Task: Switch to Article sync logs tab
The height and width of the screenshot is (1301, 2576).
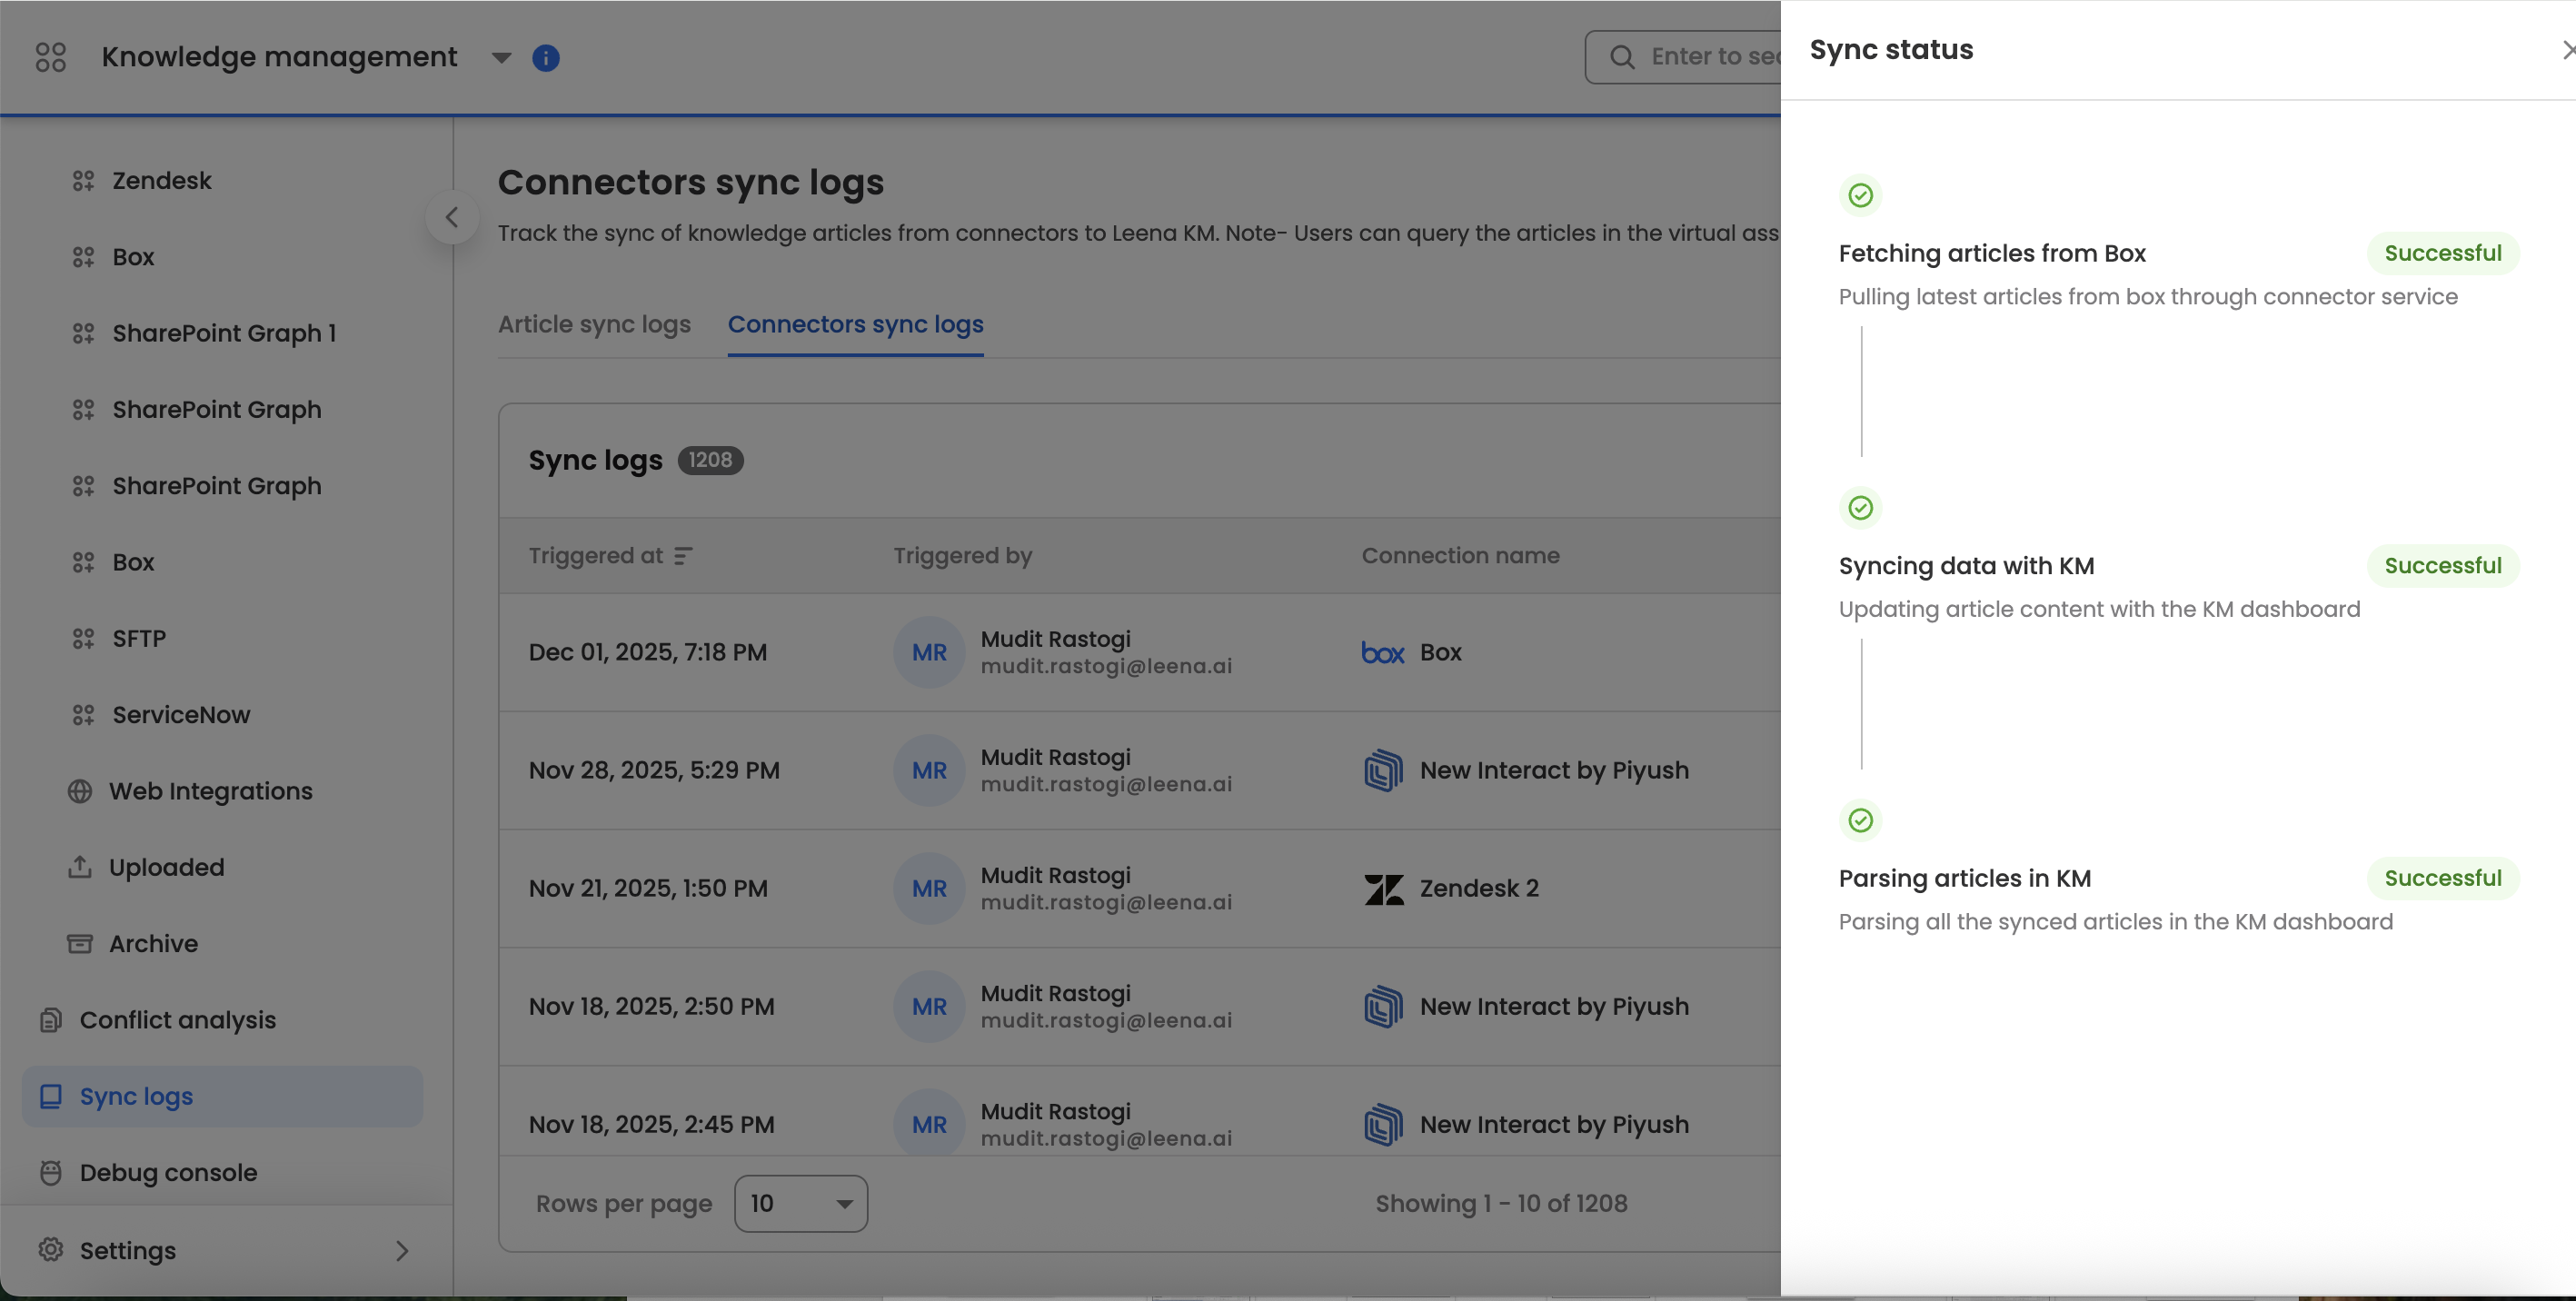Action: [594, 324]
